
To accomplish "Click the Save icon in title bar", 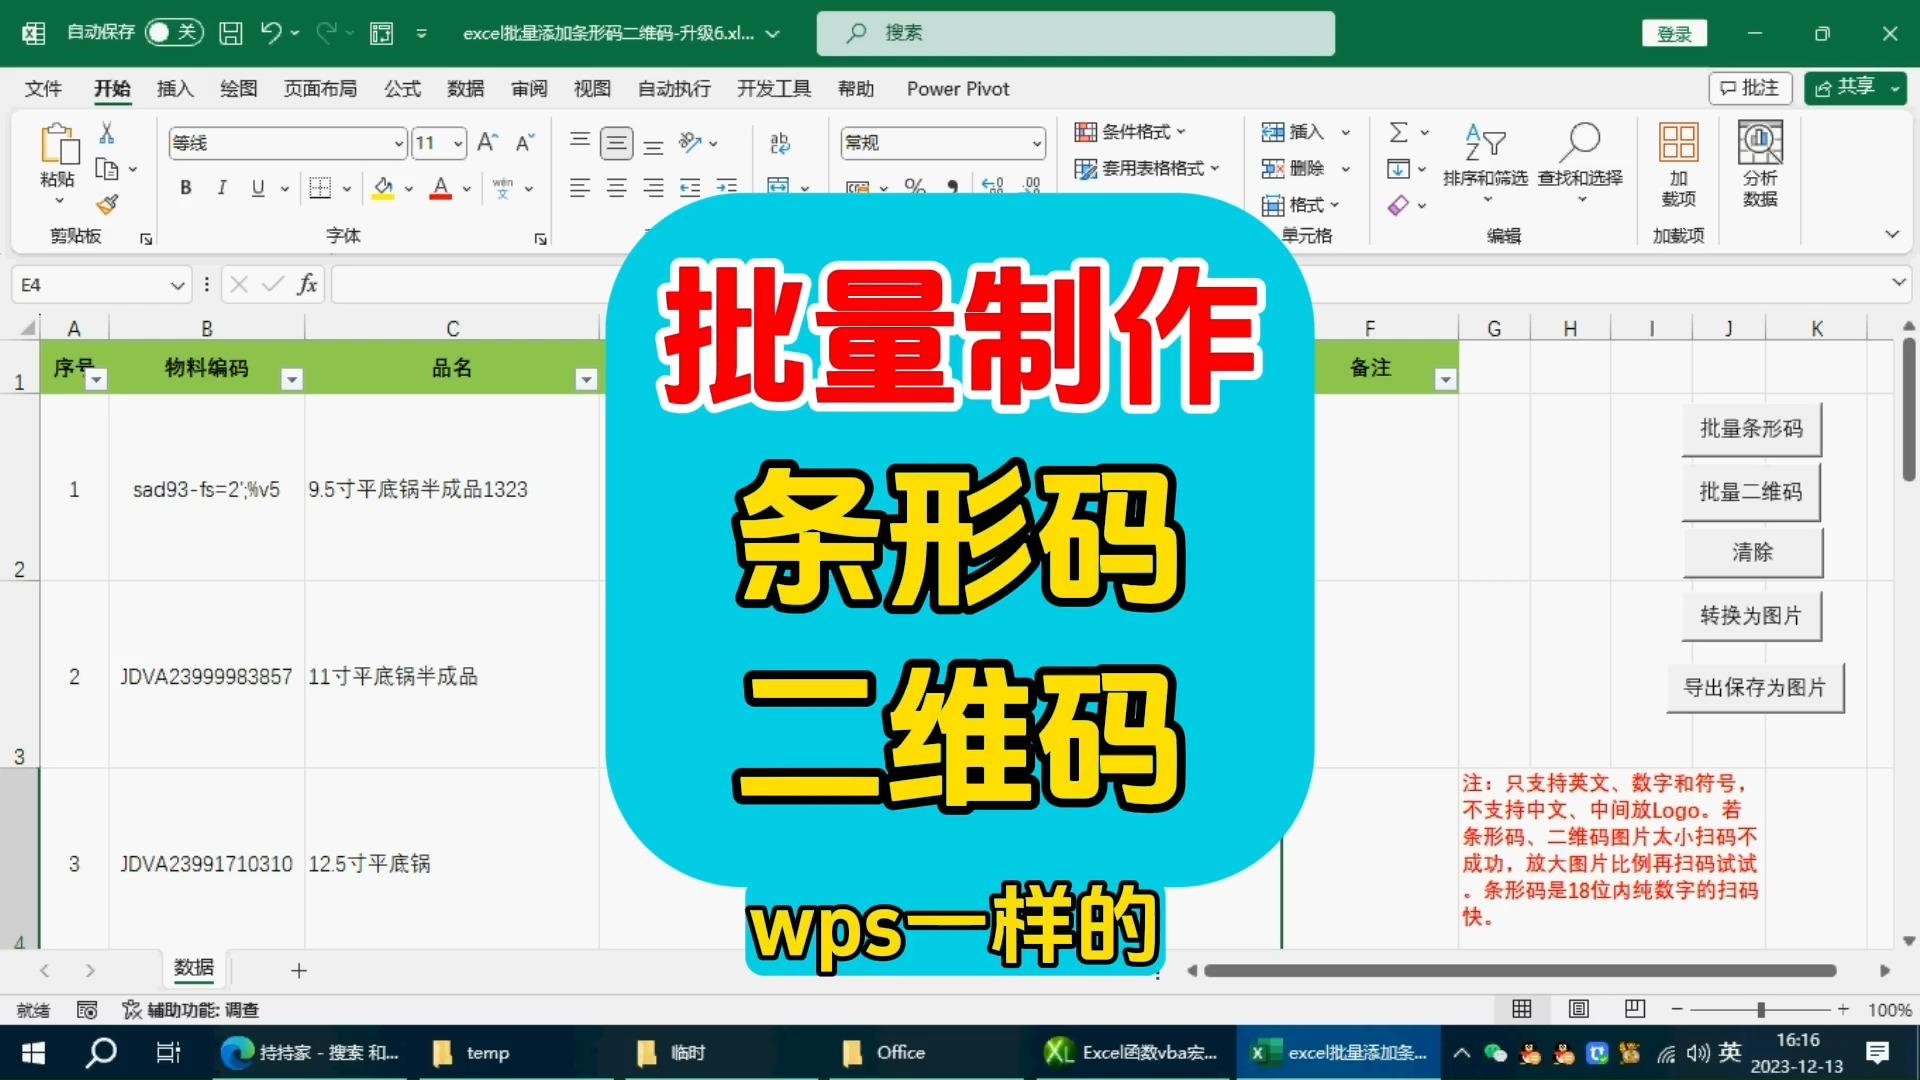I will point(231,33).
